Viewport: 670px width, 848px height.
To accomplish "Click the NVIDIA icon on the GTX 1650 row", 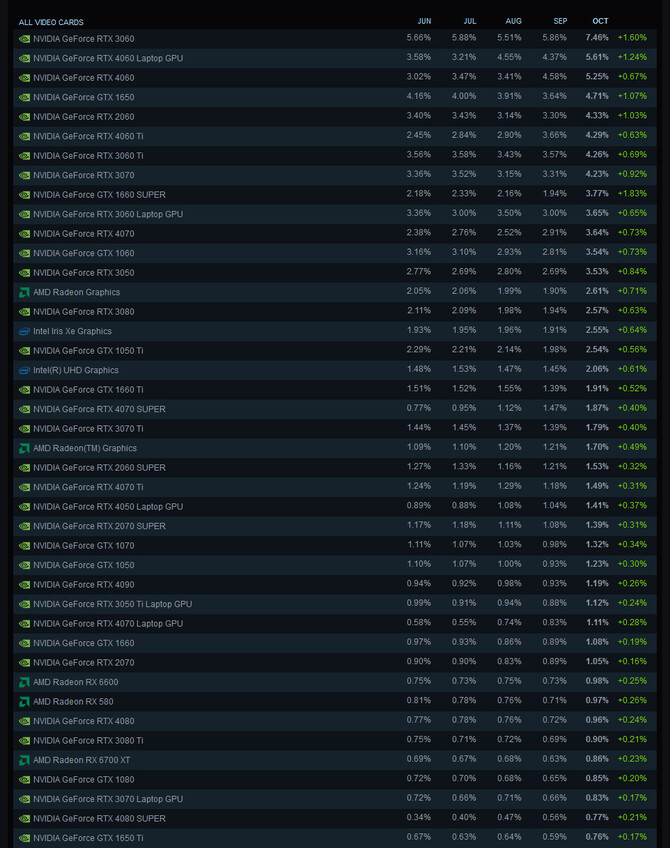I will coord(24,97).
